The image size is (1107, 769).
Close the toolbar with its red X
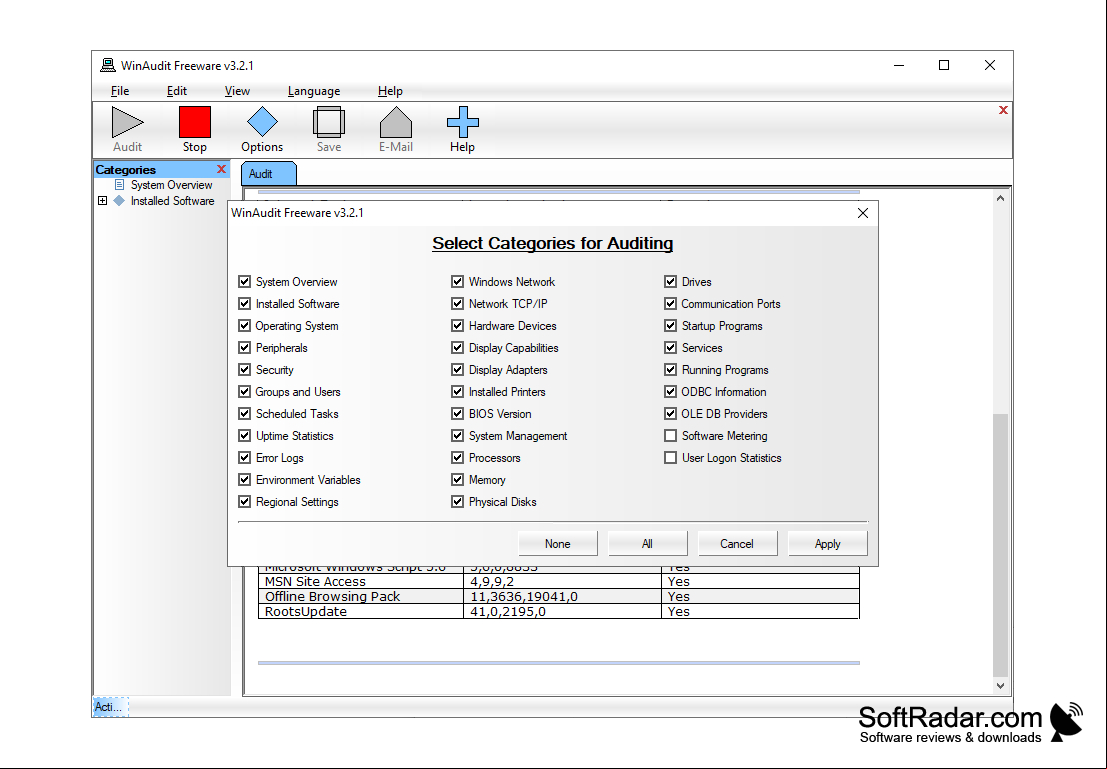pyautogui.click(x=1003, y=110)
